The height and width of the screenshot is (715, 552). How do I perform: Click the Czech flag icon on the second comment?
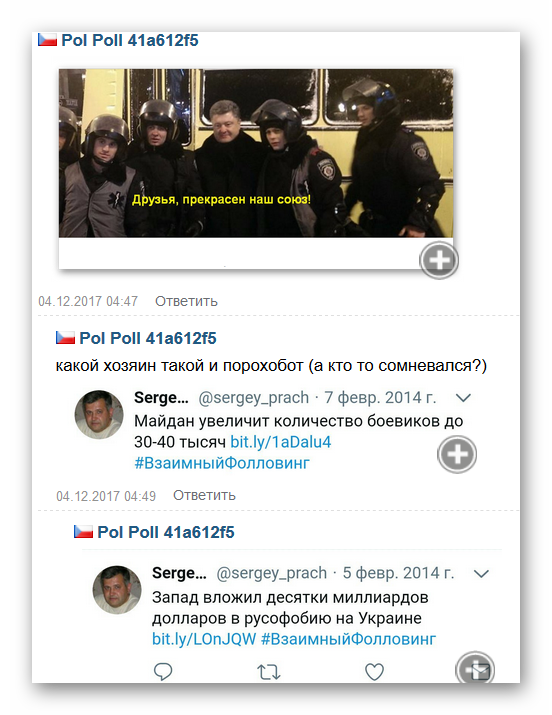[65, 338]
